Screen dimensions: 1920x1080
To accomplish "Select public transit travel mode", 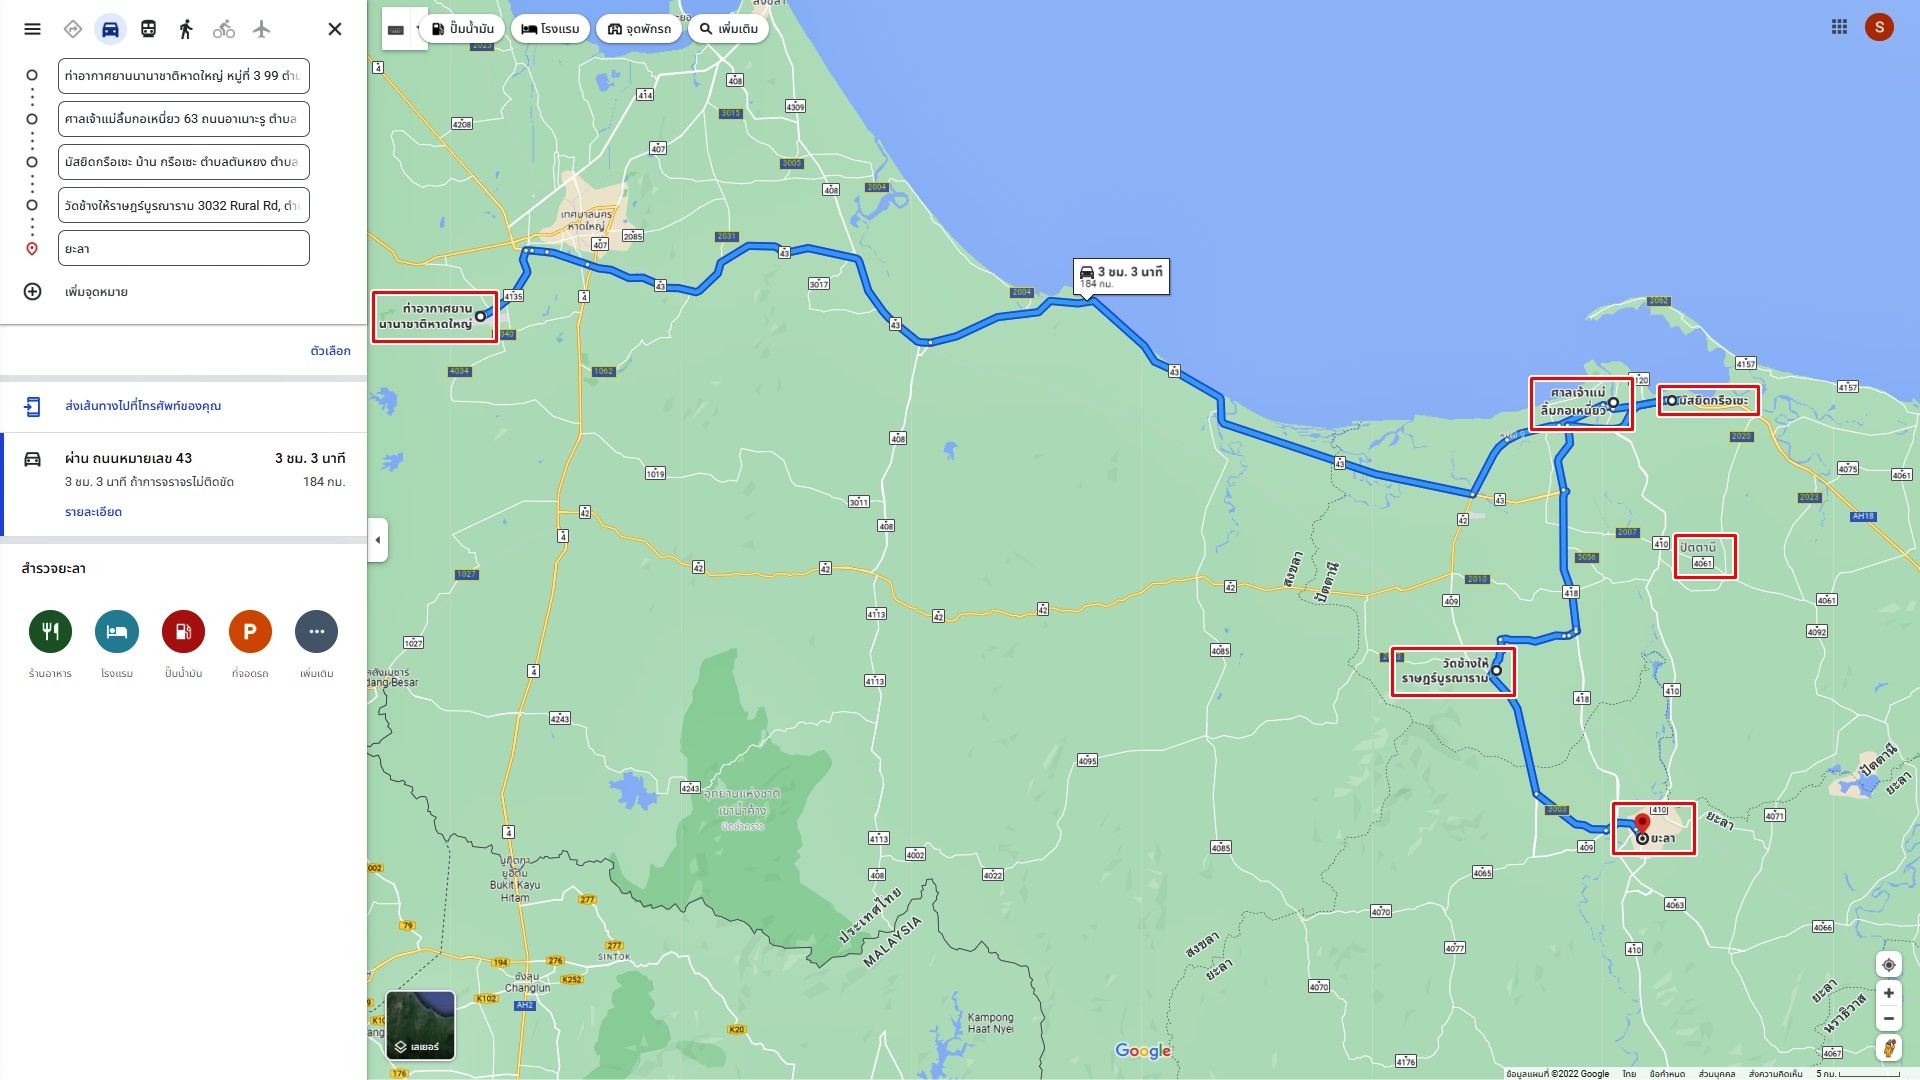I will (148, 29).
